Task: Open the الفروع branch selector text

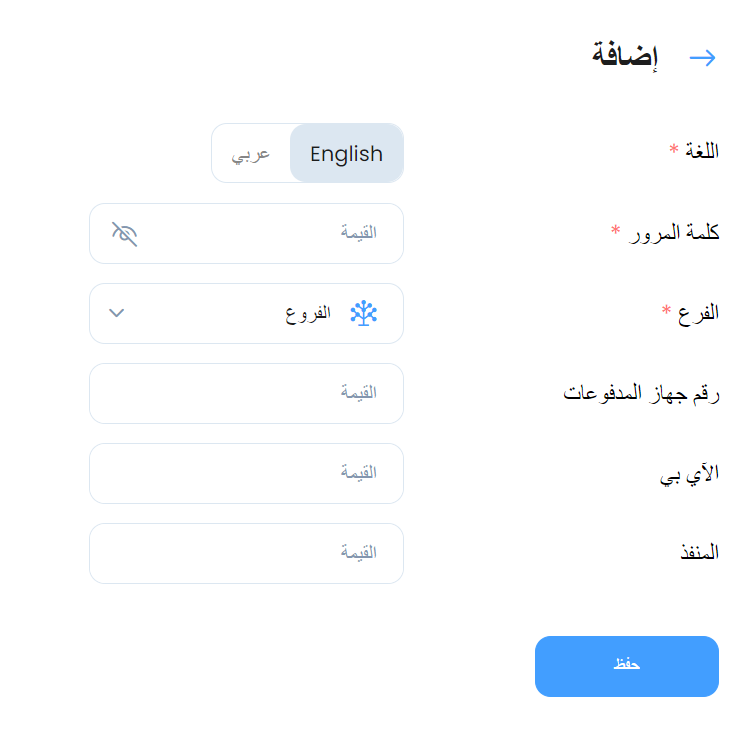Action: pyautogui.click(x=308, y=314)
